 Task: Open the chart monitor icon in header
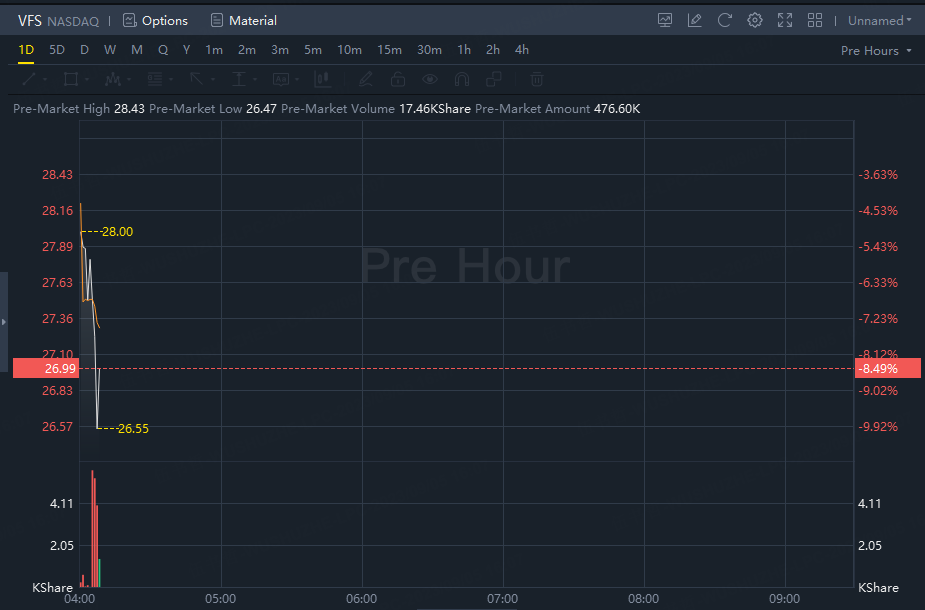pos(665,21)
